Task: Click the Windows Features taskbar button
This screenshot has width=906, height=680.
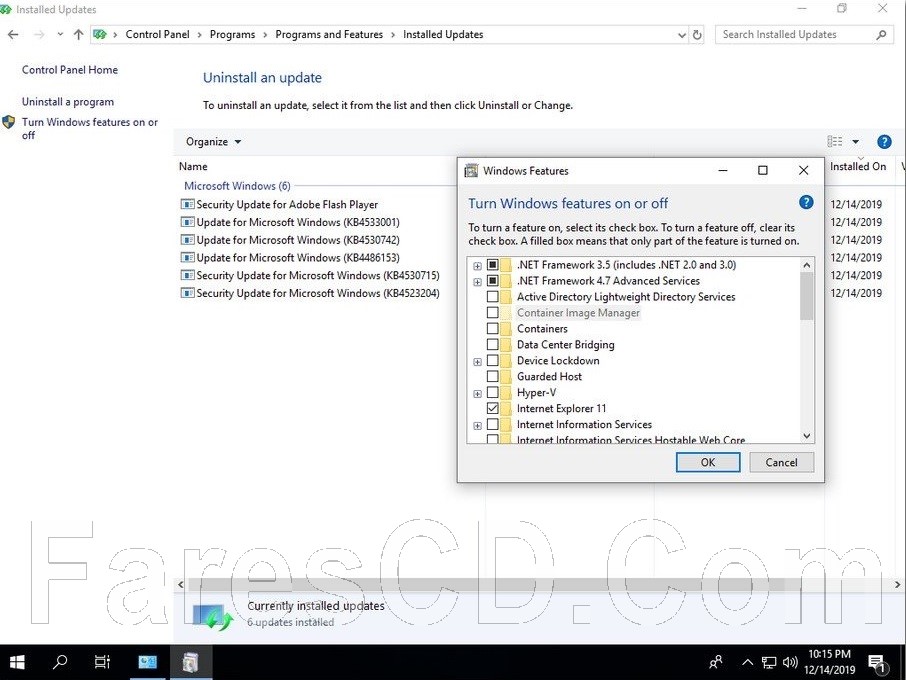Action: [191, 662]
